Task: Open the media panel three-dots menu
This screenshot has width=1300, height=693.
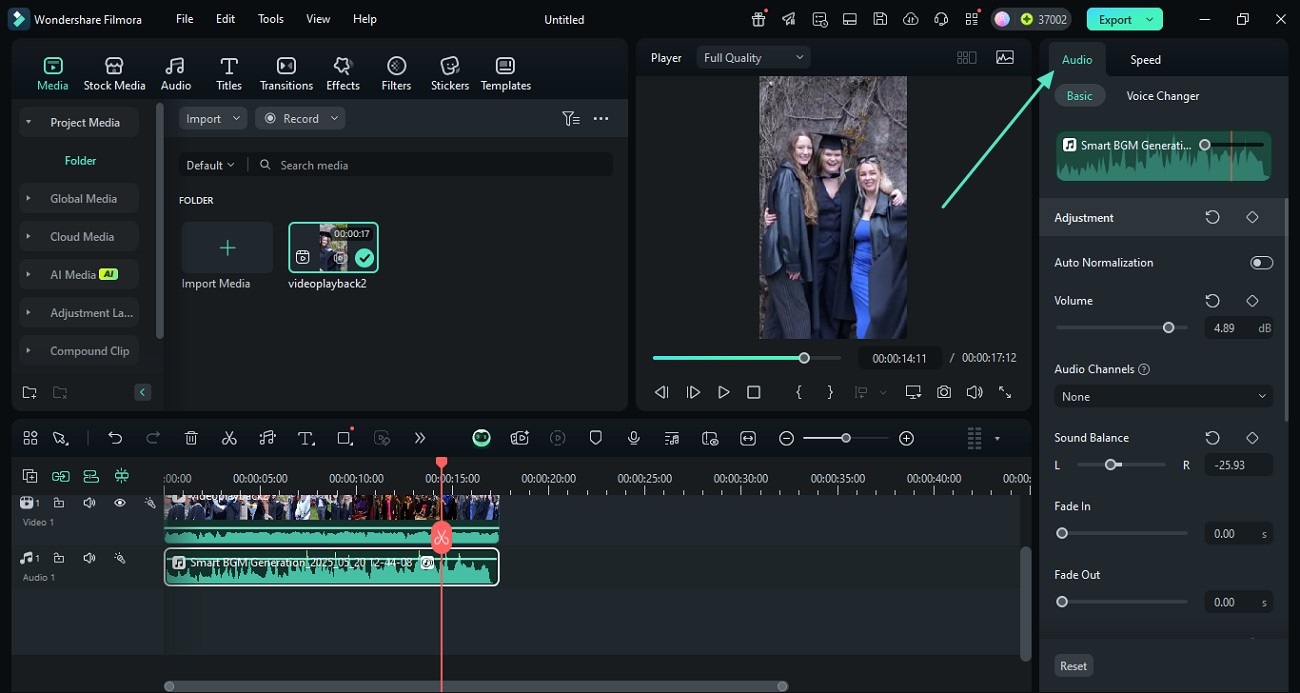Action: 601,118
